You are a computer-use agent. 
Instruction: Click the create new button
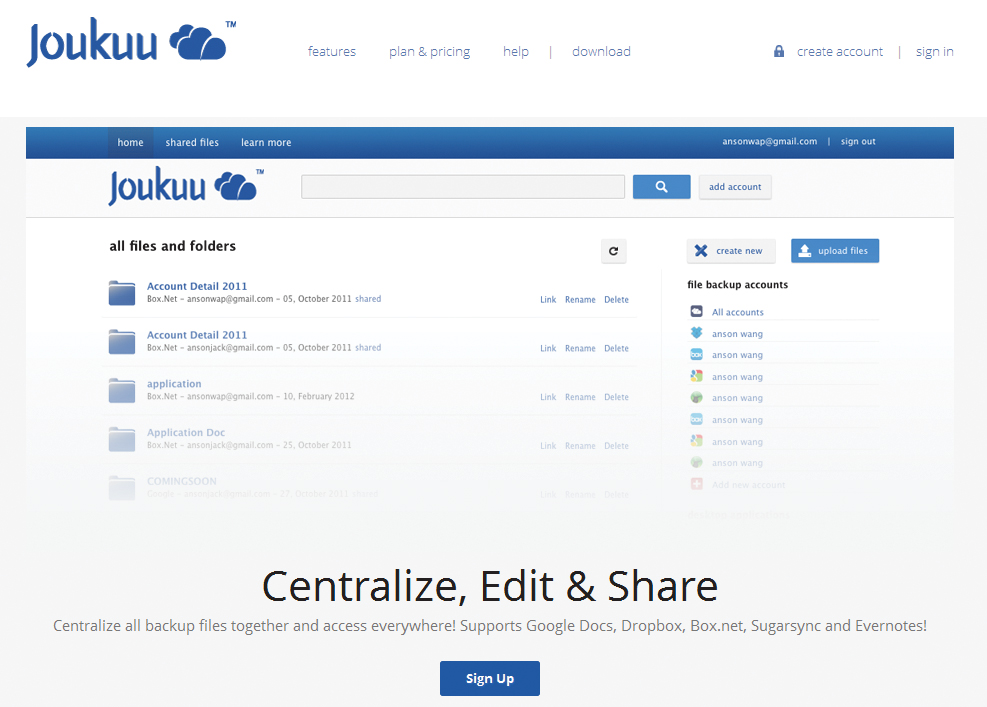pos(730,251)
